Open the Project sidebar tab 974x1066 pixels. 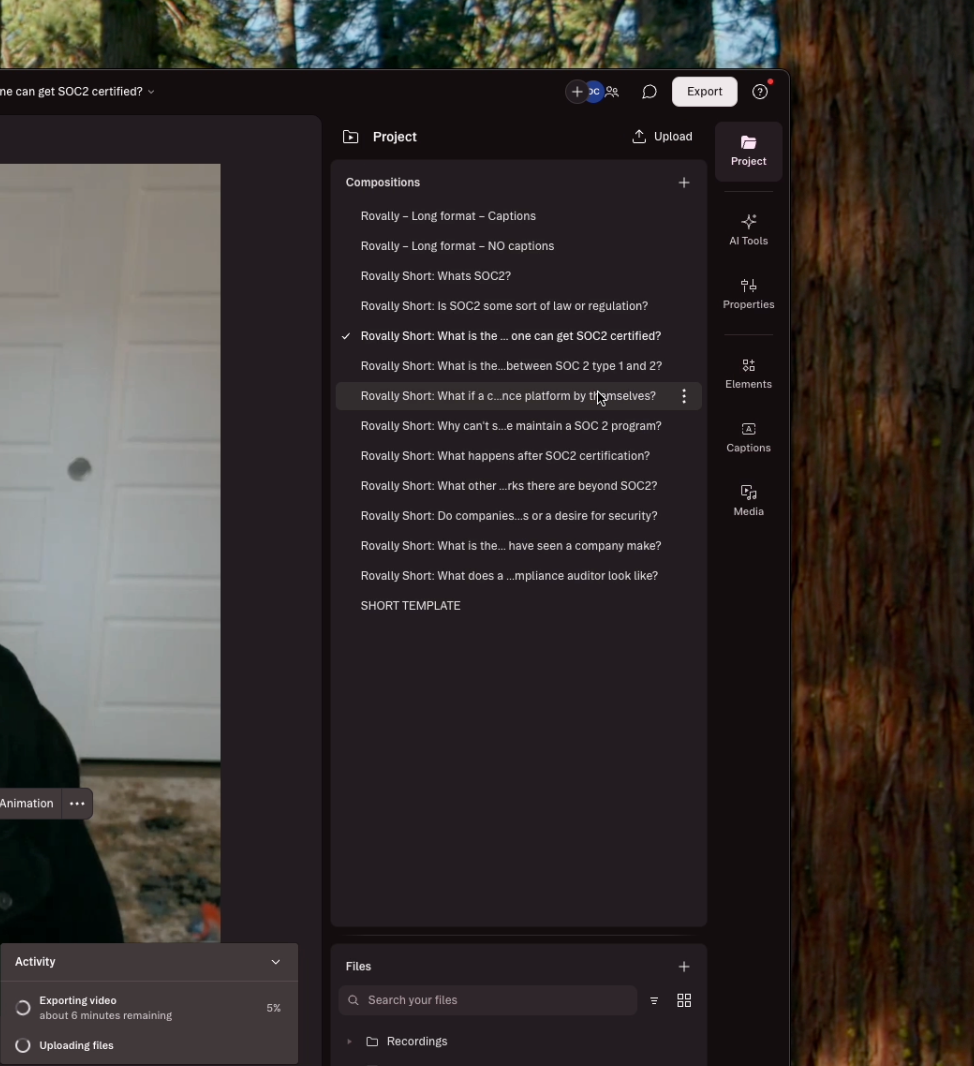click(x=748, y=152)
